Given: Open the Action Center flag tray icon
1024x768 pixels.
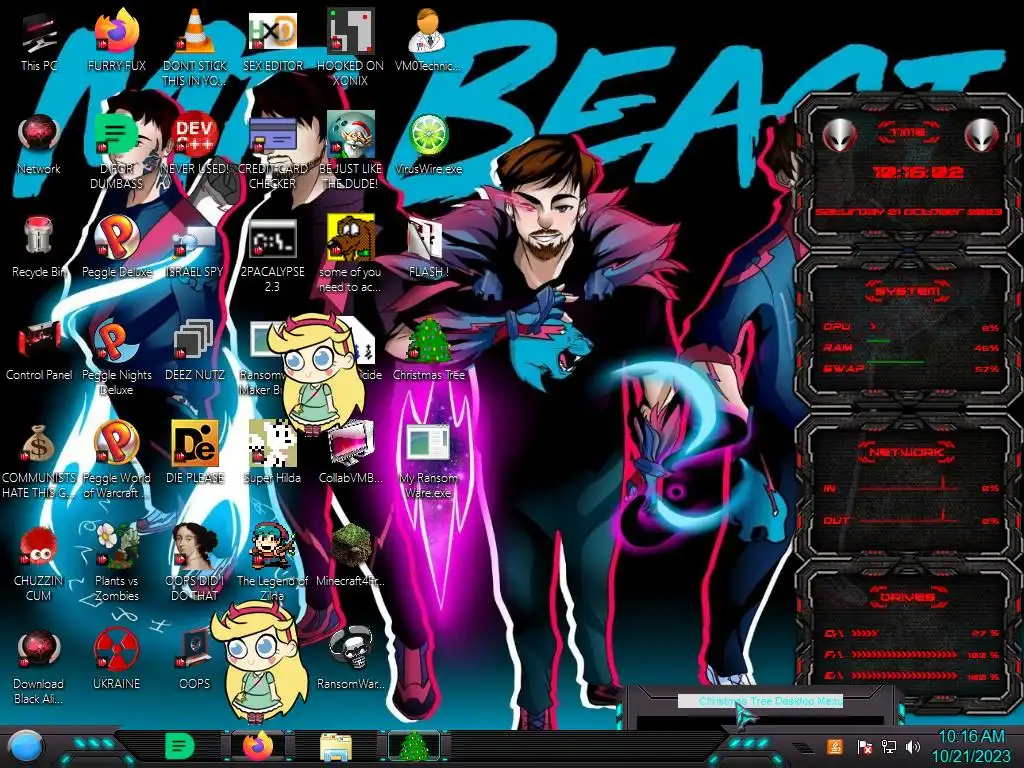Looking at the screenshot, I should 864,746.
